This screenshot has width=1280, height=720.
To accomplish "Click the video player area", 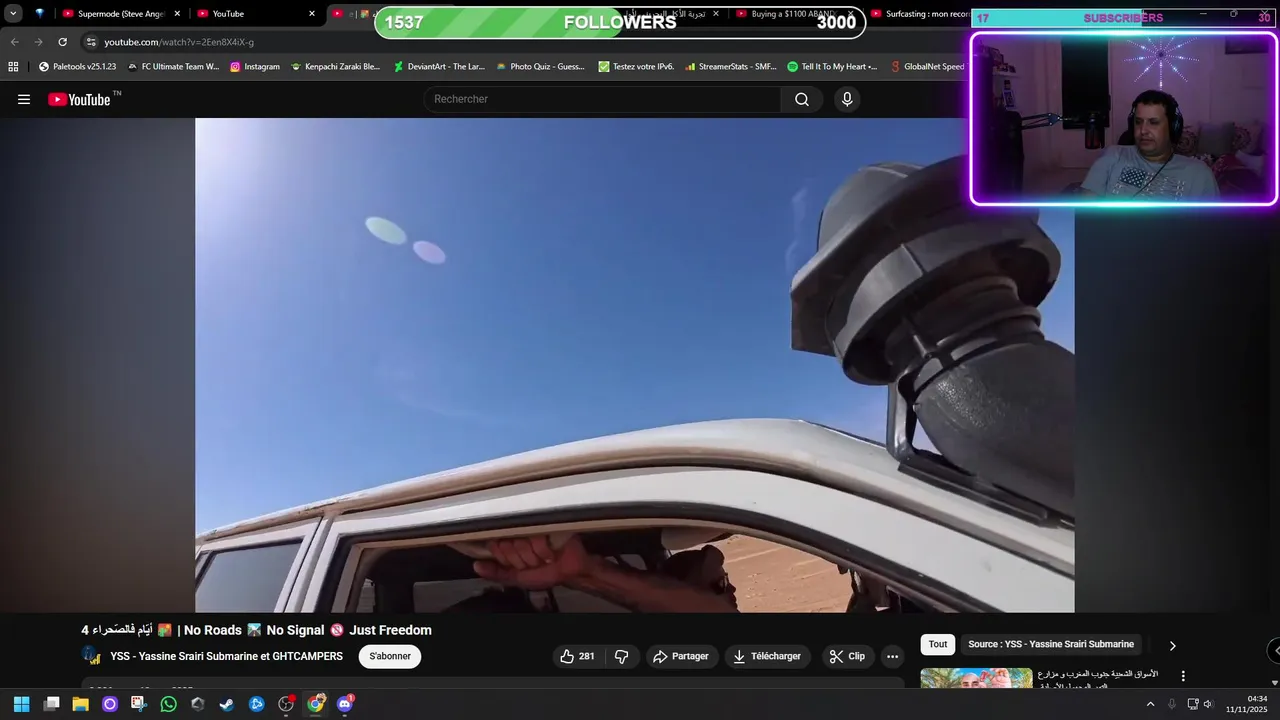I will (634, 365).
